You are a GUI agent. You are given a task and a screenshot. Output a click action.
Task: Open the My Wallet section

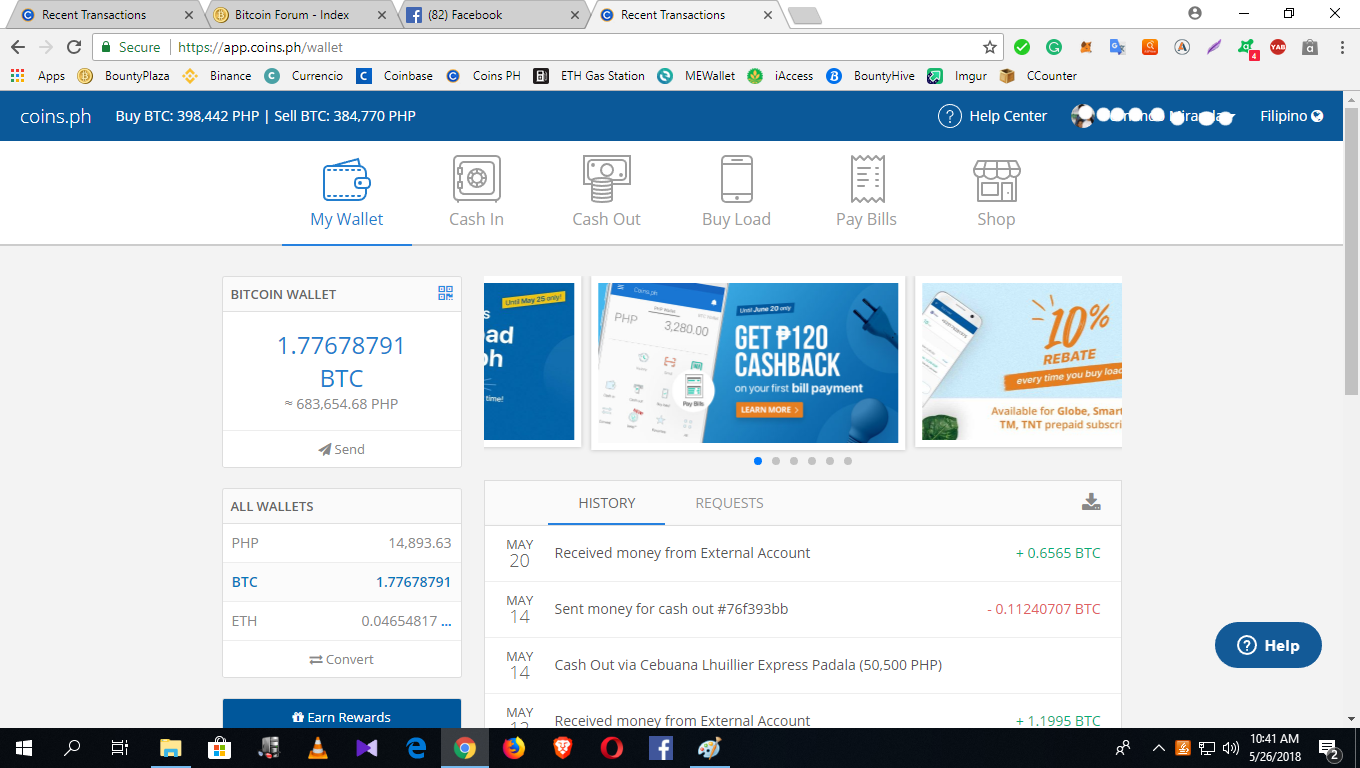click(346, 193)
